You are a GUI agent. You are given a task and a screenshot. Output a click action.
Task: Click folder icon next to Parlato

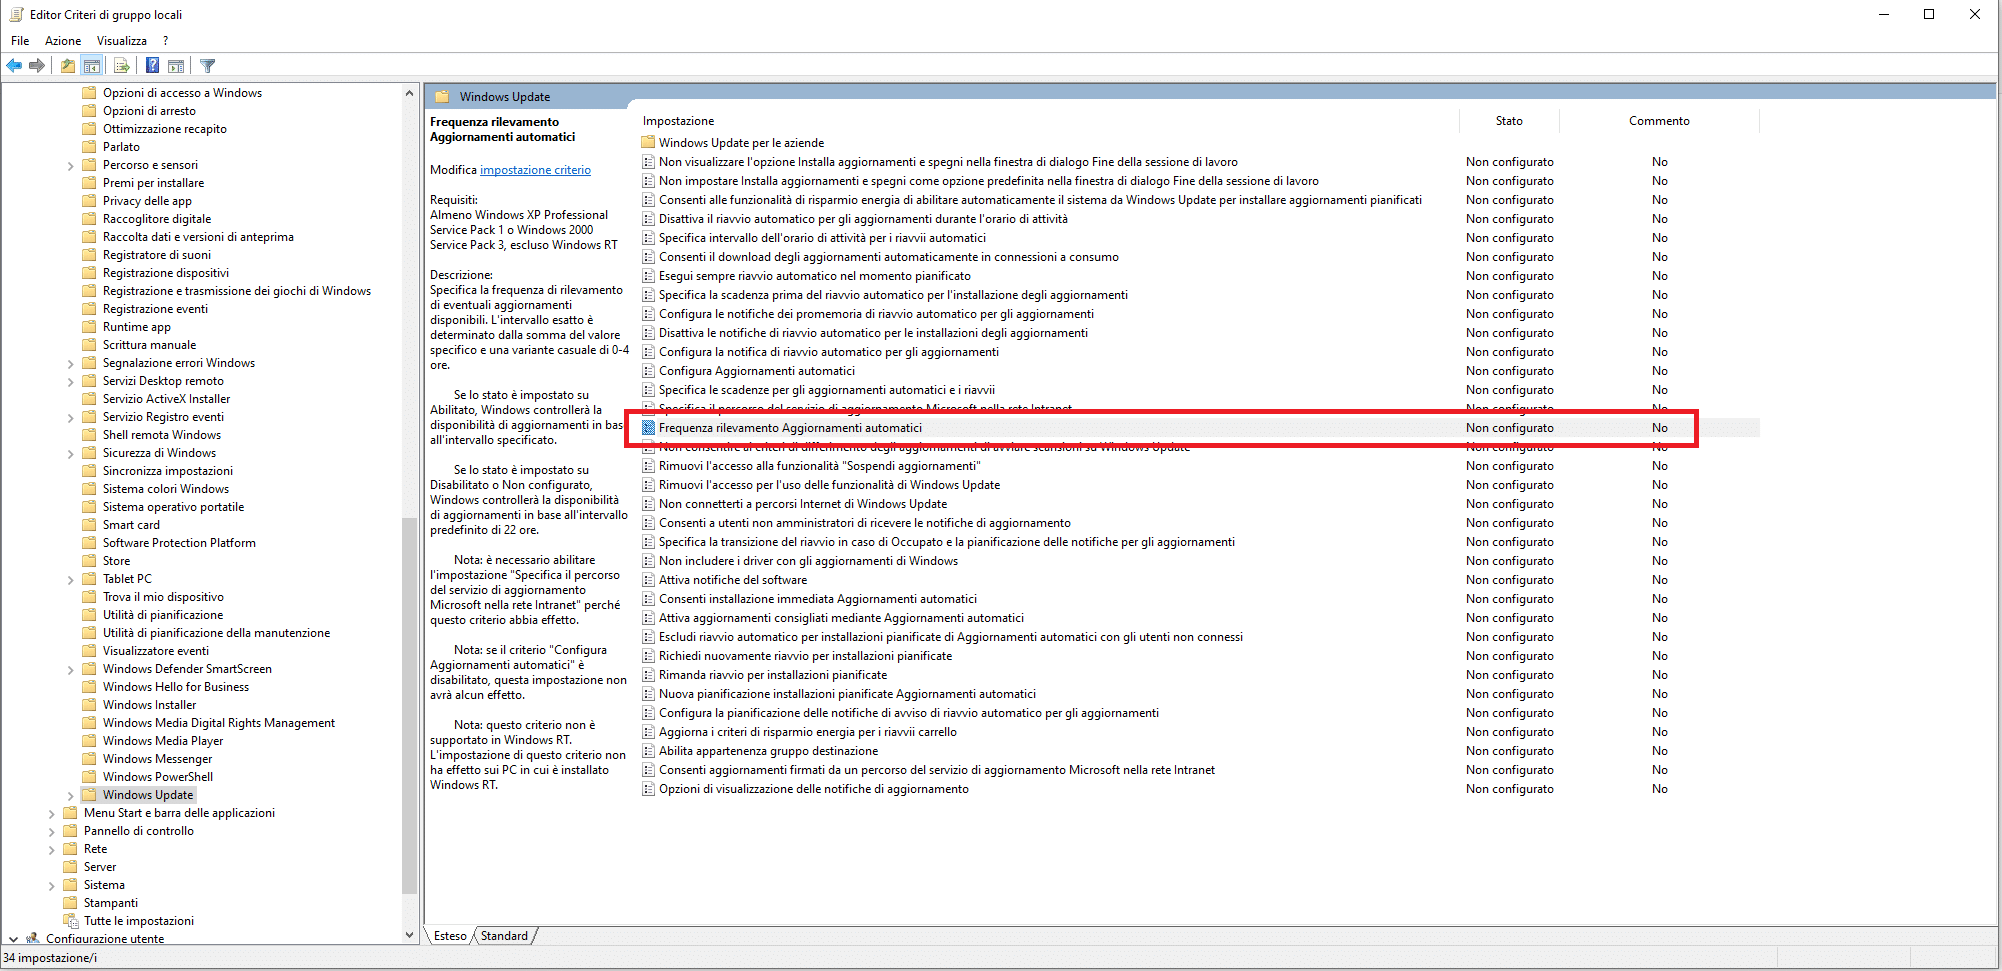pos(89,147)
